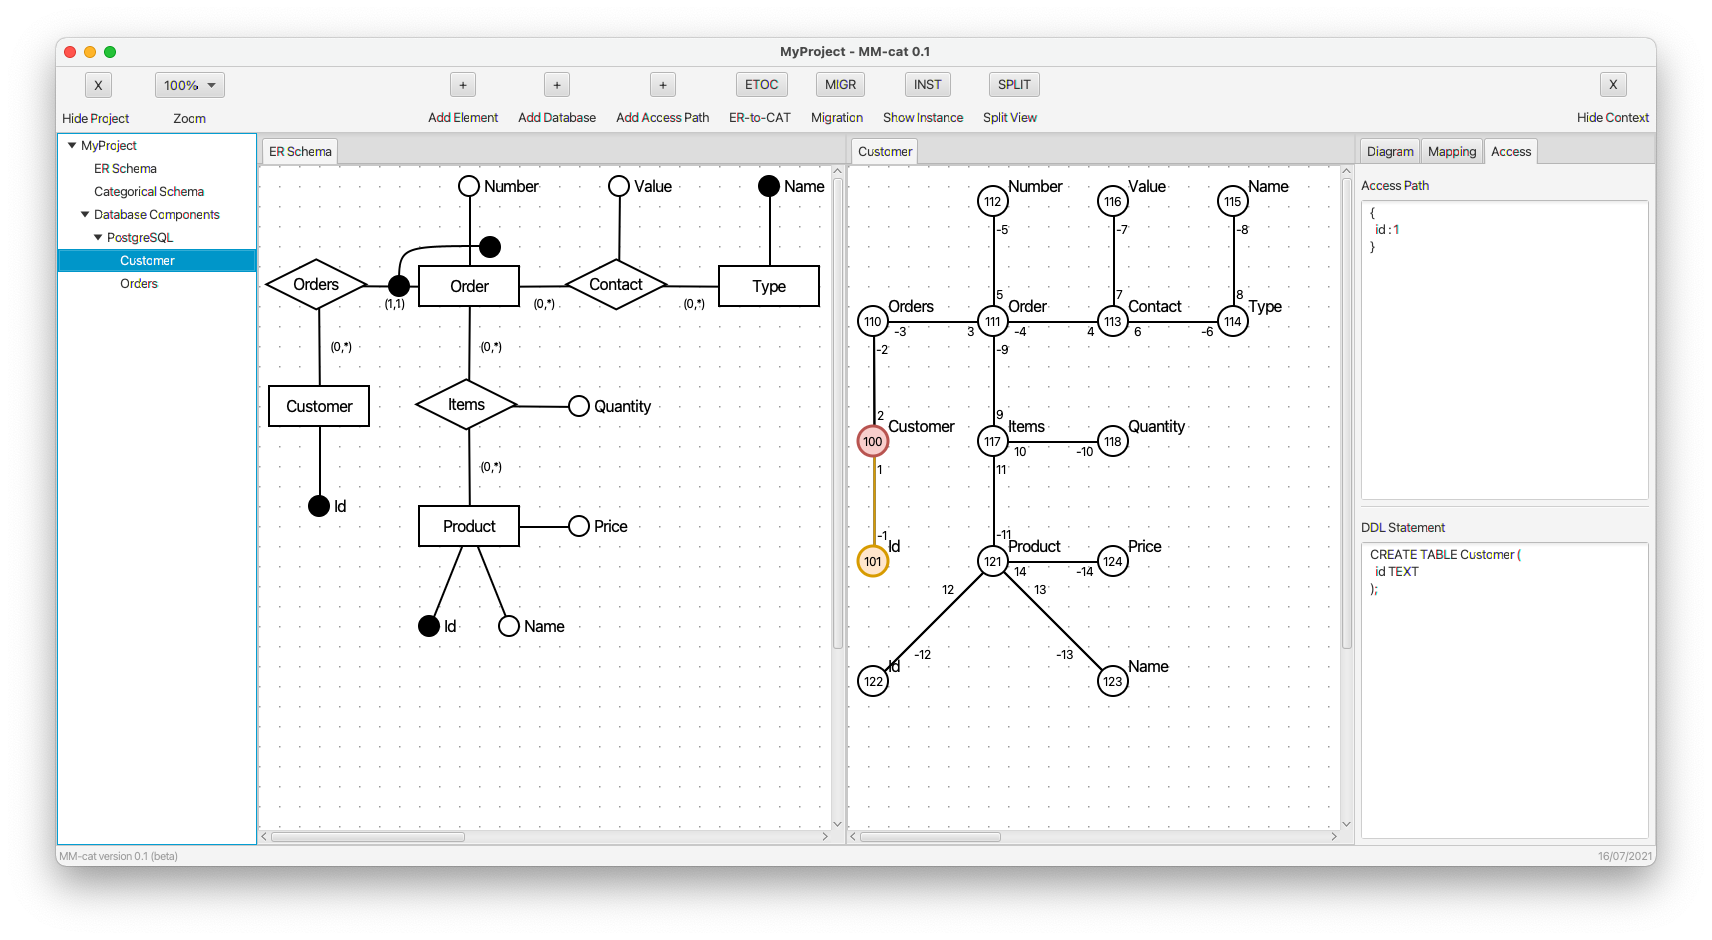Viewport: 1712px width, 940px height.
Task: Select categorical node 124 Price
Action: pos(1113,561)
